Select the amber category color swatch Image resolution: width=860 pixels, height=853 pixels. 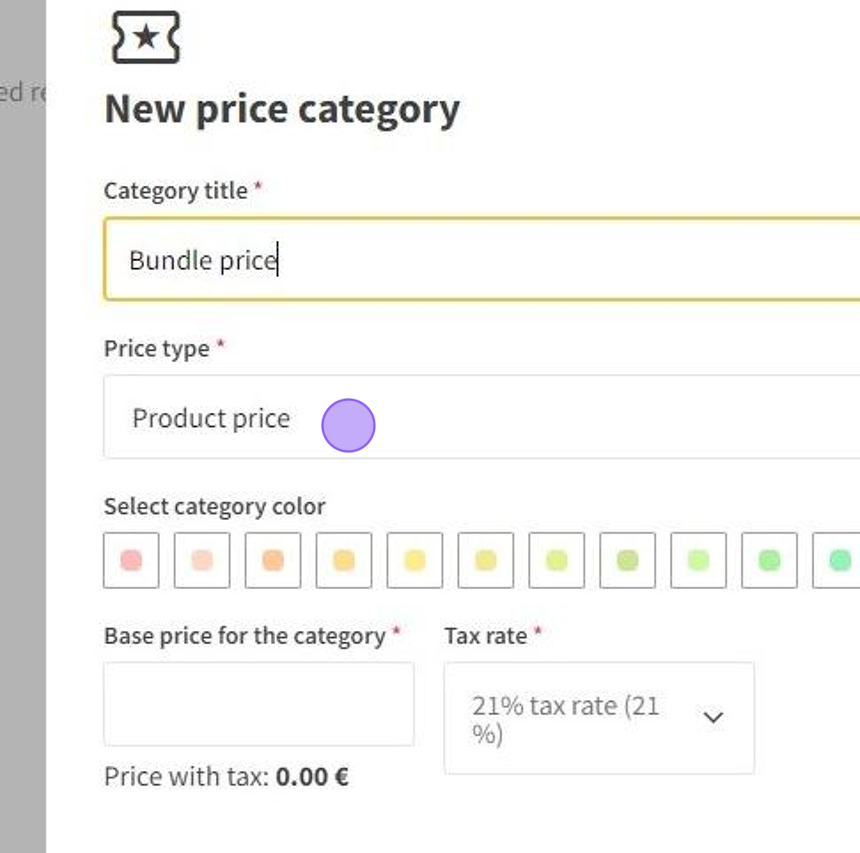point(344,560)
